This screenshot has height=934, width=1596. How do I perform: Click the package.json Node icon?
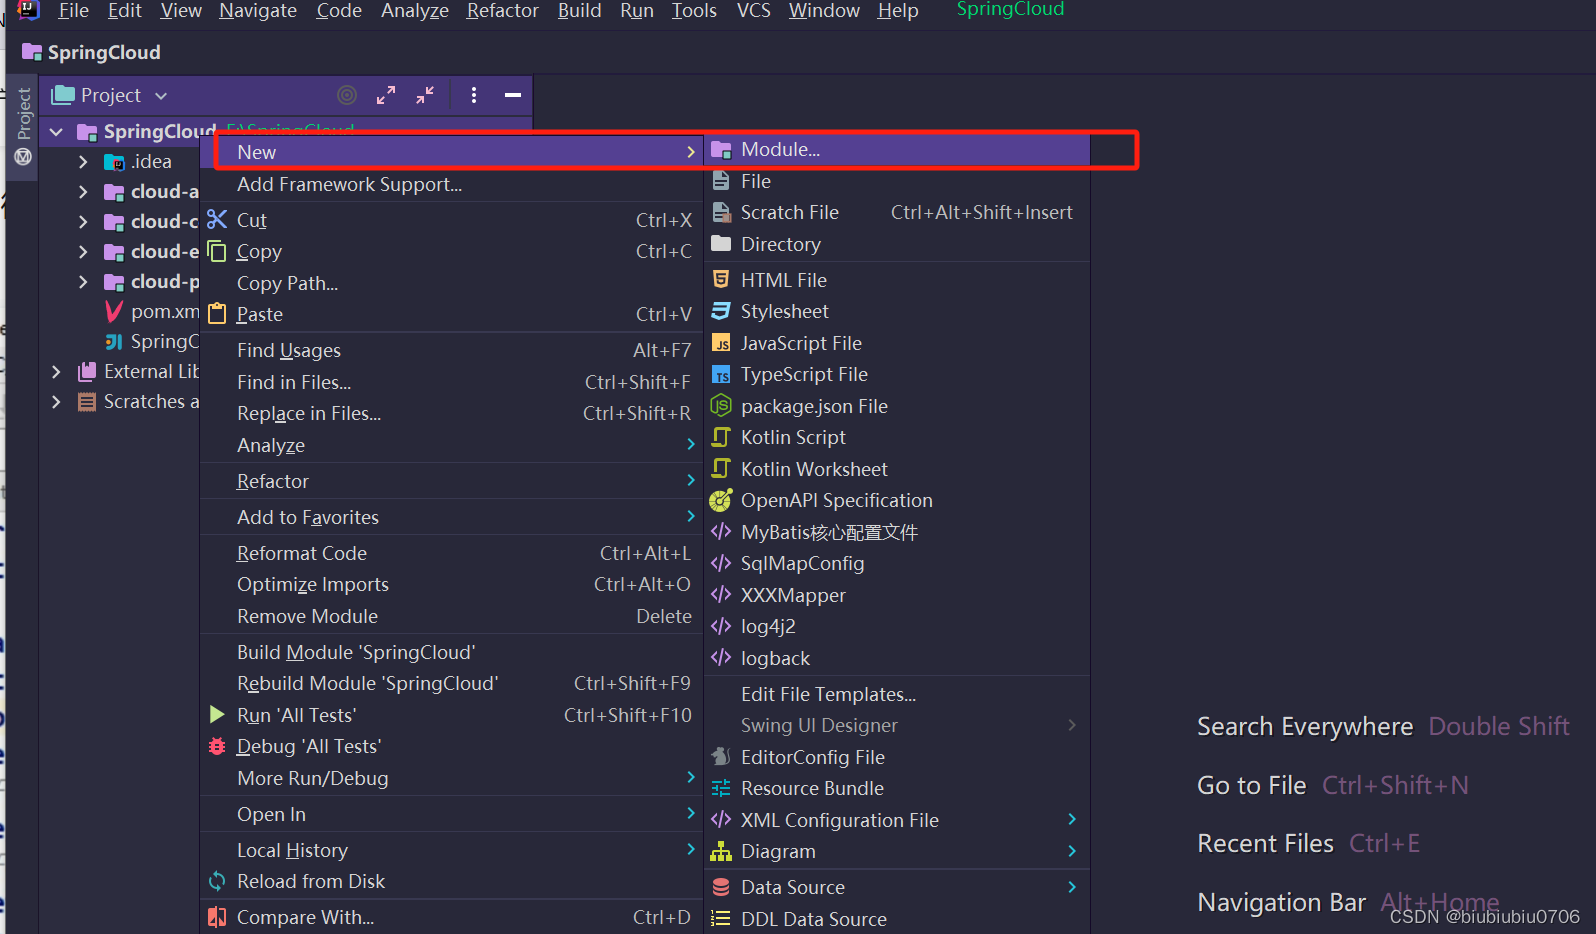coord(721,406)
